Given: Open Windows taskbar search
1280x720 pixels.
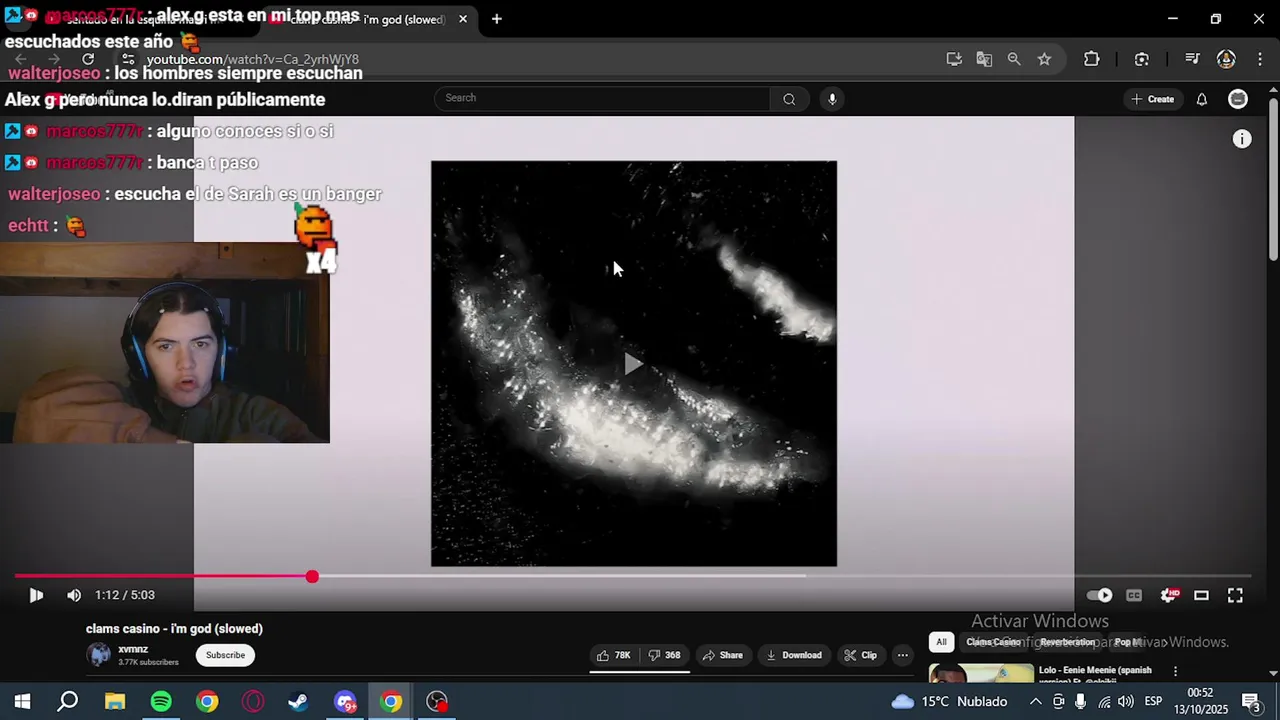Looking at the screenshot, I should [x=68, y=702].
